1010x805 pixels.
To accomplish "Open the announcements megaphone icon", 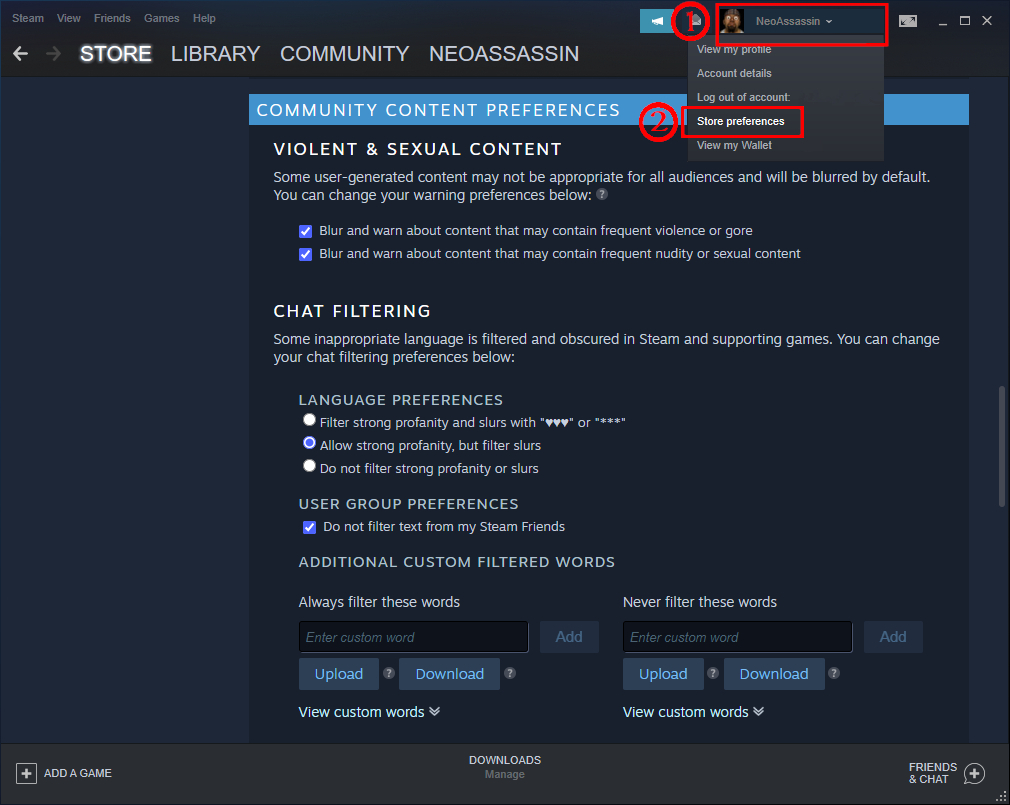I will pos(656,21).
